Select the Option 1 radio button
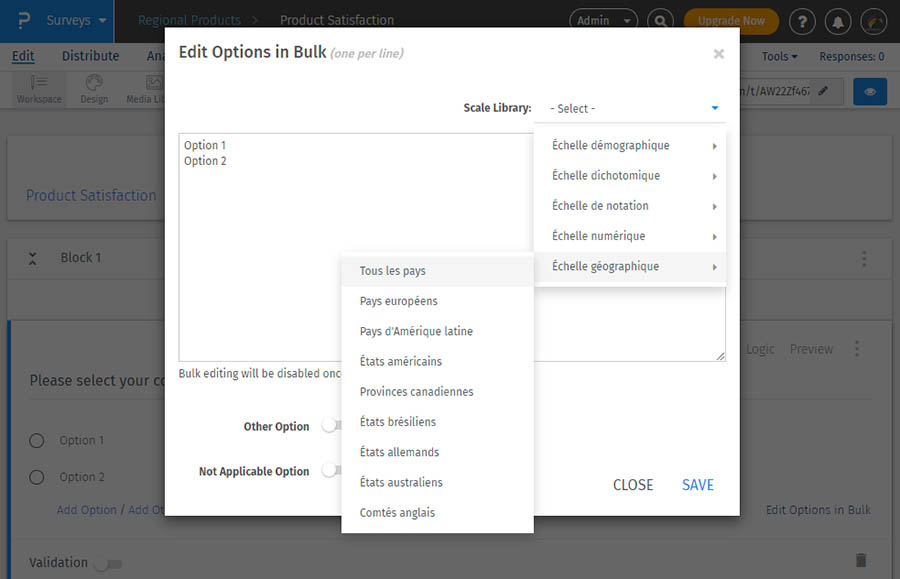This screenshot has height=579, width=900. [36, 440]
